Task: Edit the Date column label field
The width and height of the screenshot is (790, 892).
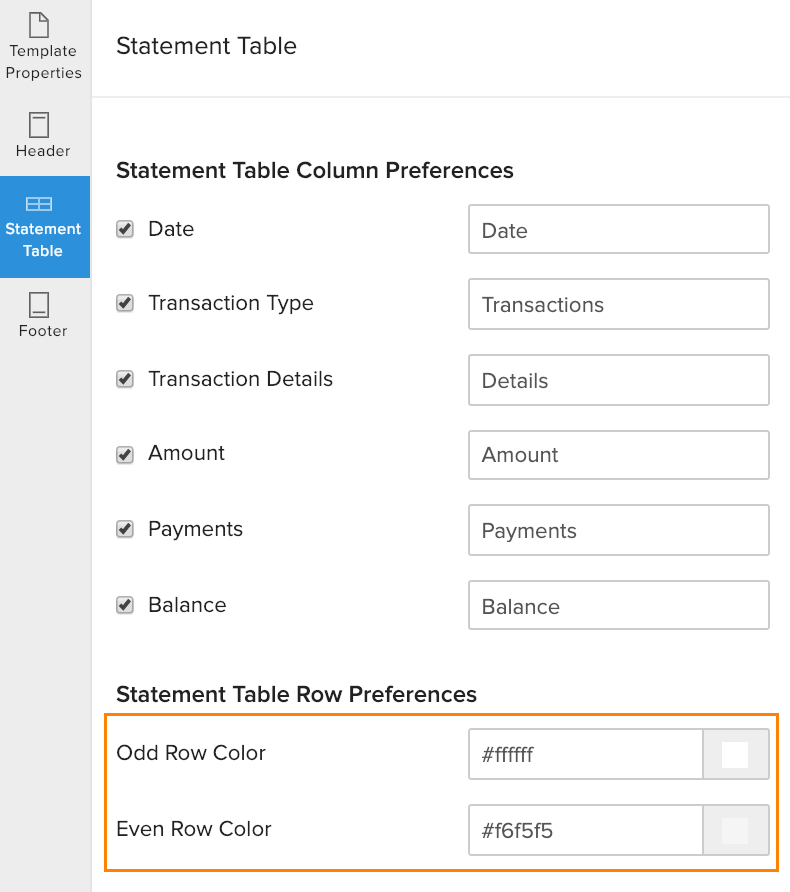Action: [x=618, y=230]
